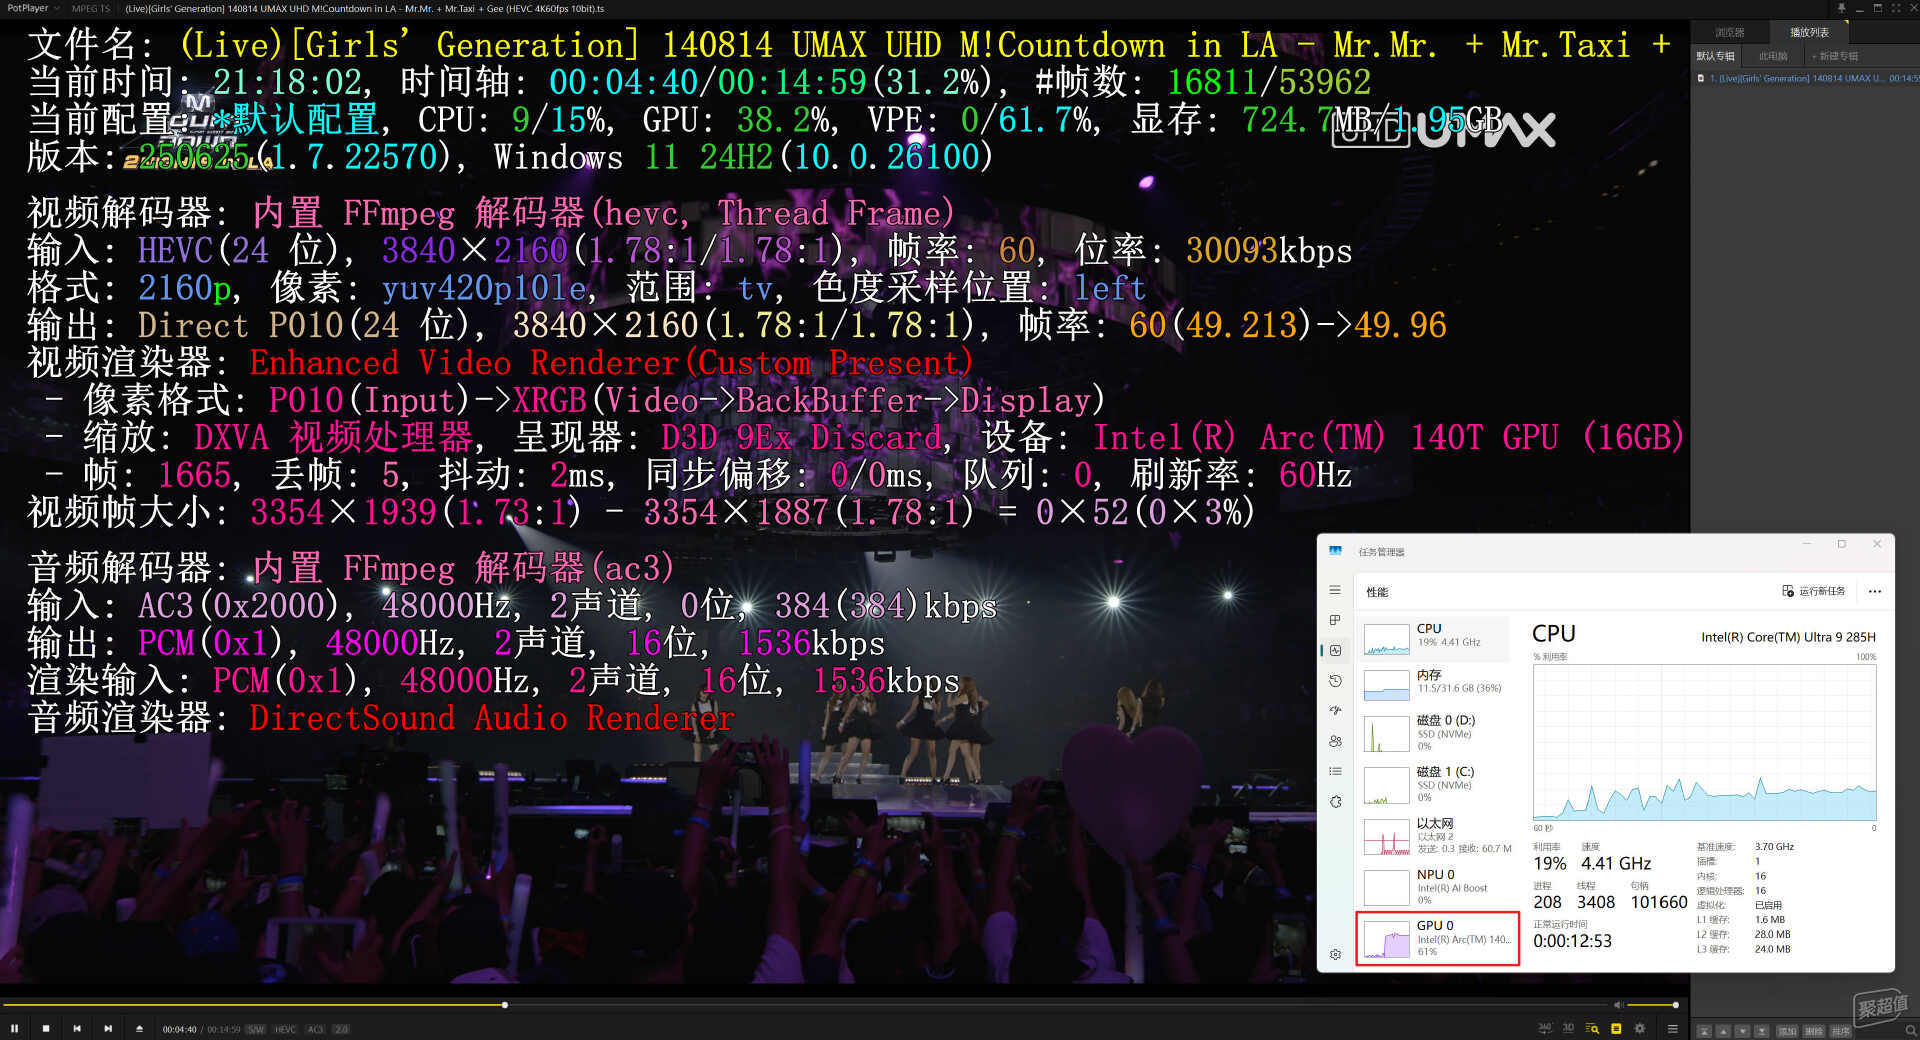The image size is (1920, 1040).
Task: Open Task Manager Processes page icon
Action: [1335, 620]
